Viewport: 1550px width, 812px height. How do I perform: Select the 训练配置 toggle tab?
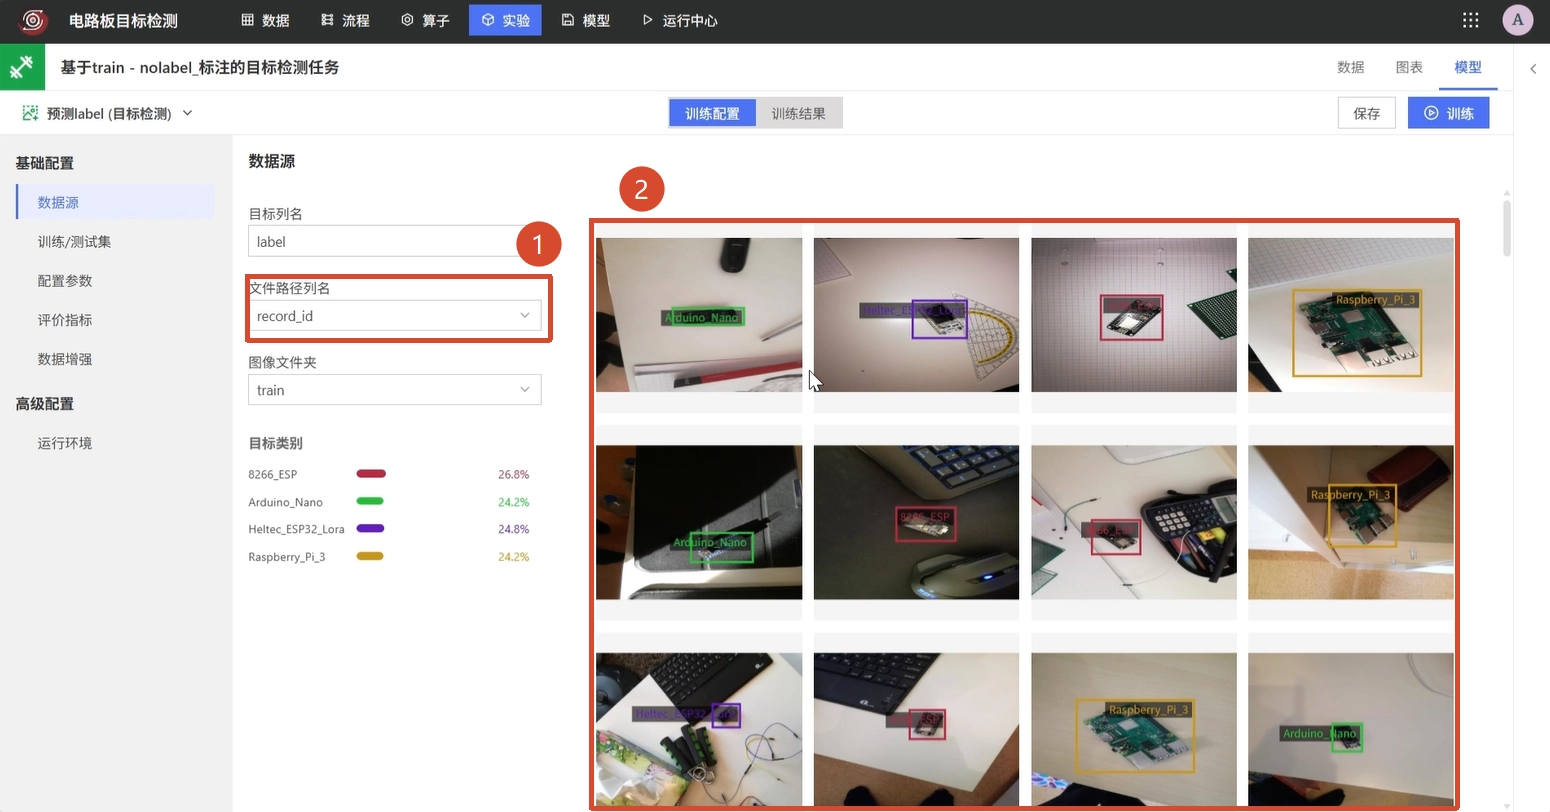click(x=712, y=113)
